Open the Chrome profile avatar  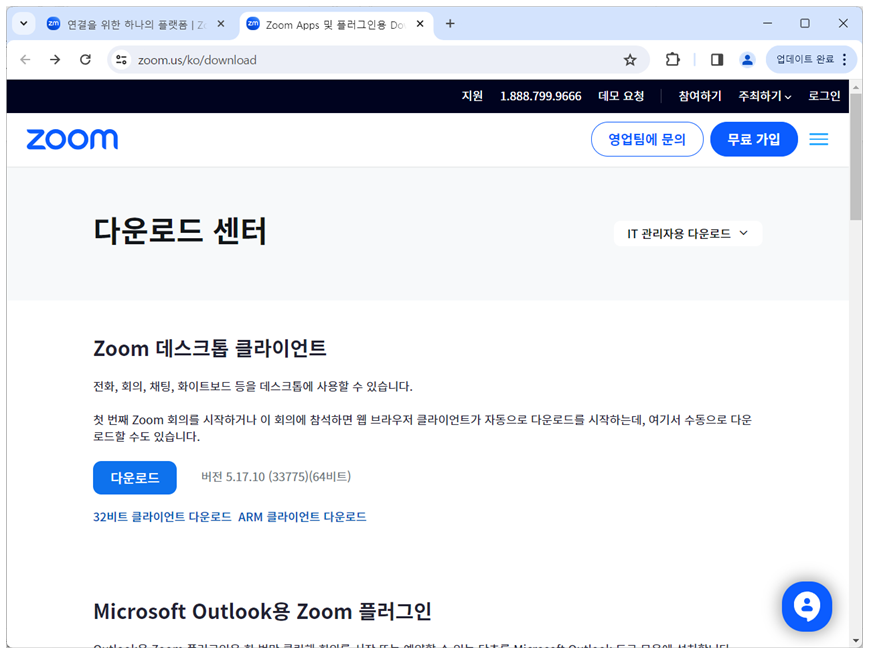747,59
